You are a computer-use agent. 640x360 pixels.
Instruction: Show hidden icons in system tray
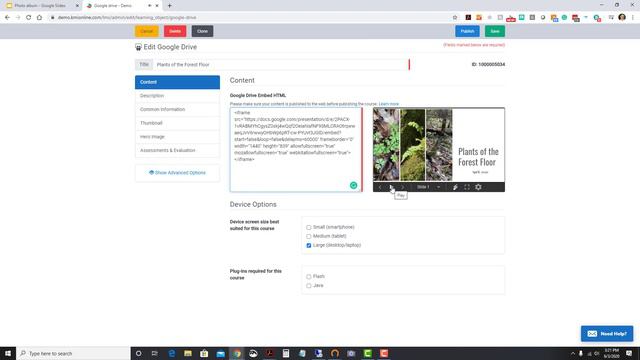tap(573, 353)
